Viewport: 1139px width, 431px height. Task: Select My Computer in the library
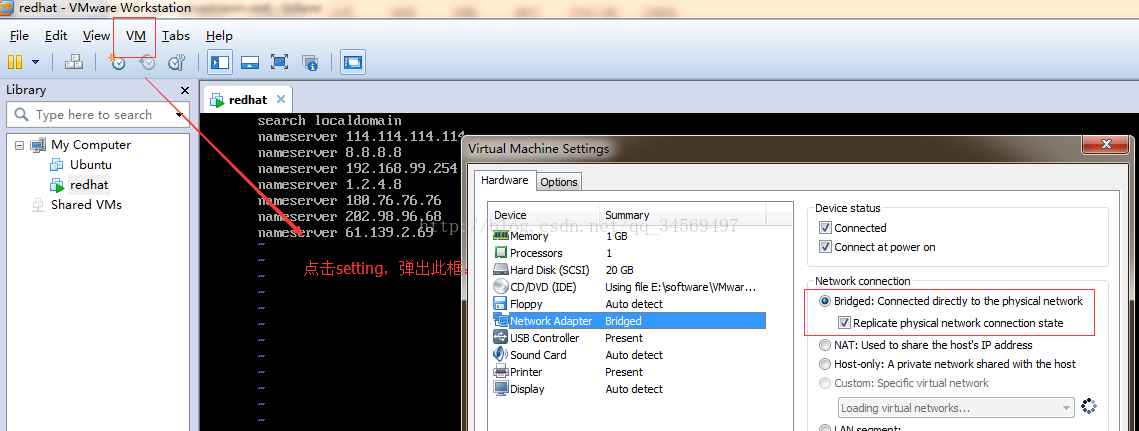point(91,145)
